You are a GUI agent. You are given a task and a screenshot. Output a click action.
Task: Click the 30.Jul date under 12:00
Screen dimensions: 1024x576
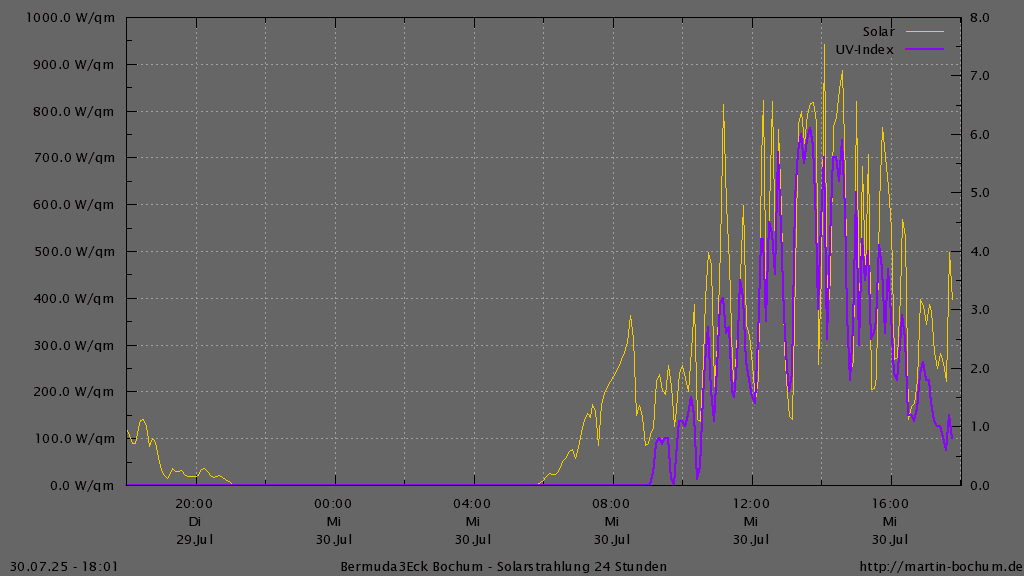[751, 540]
